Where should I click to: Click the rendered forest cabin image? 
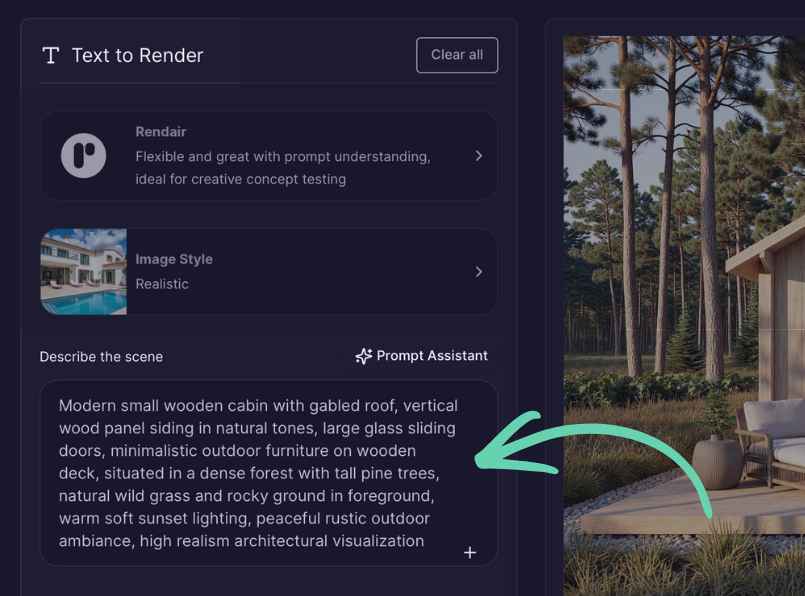(x=684, y=315)
